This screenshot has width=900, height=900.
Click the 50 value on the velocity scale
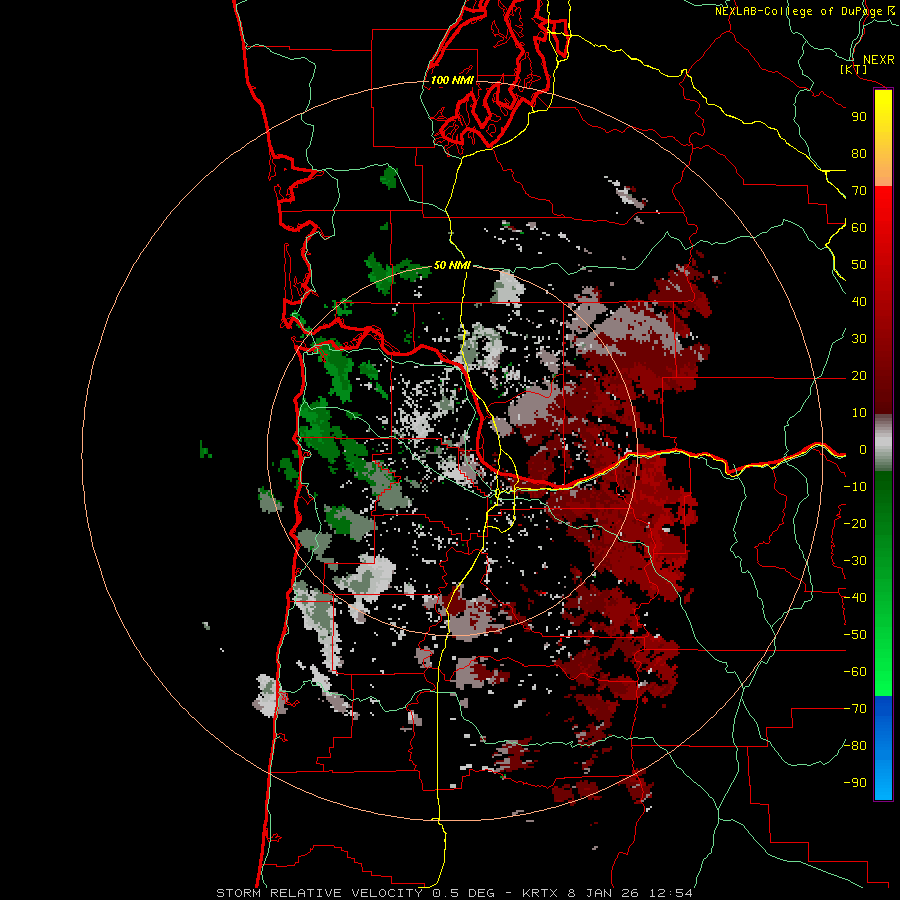point(859,265)
